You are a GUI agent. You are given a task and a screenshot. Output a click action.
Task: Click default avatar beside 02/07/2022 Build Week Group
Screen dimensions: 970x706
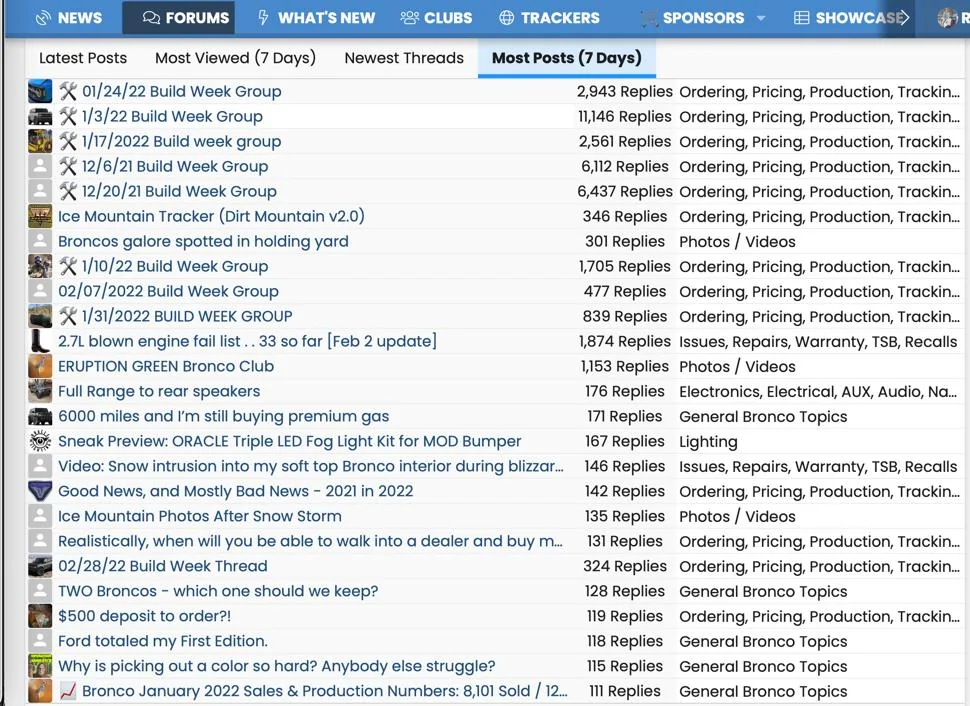pos(40,291)
